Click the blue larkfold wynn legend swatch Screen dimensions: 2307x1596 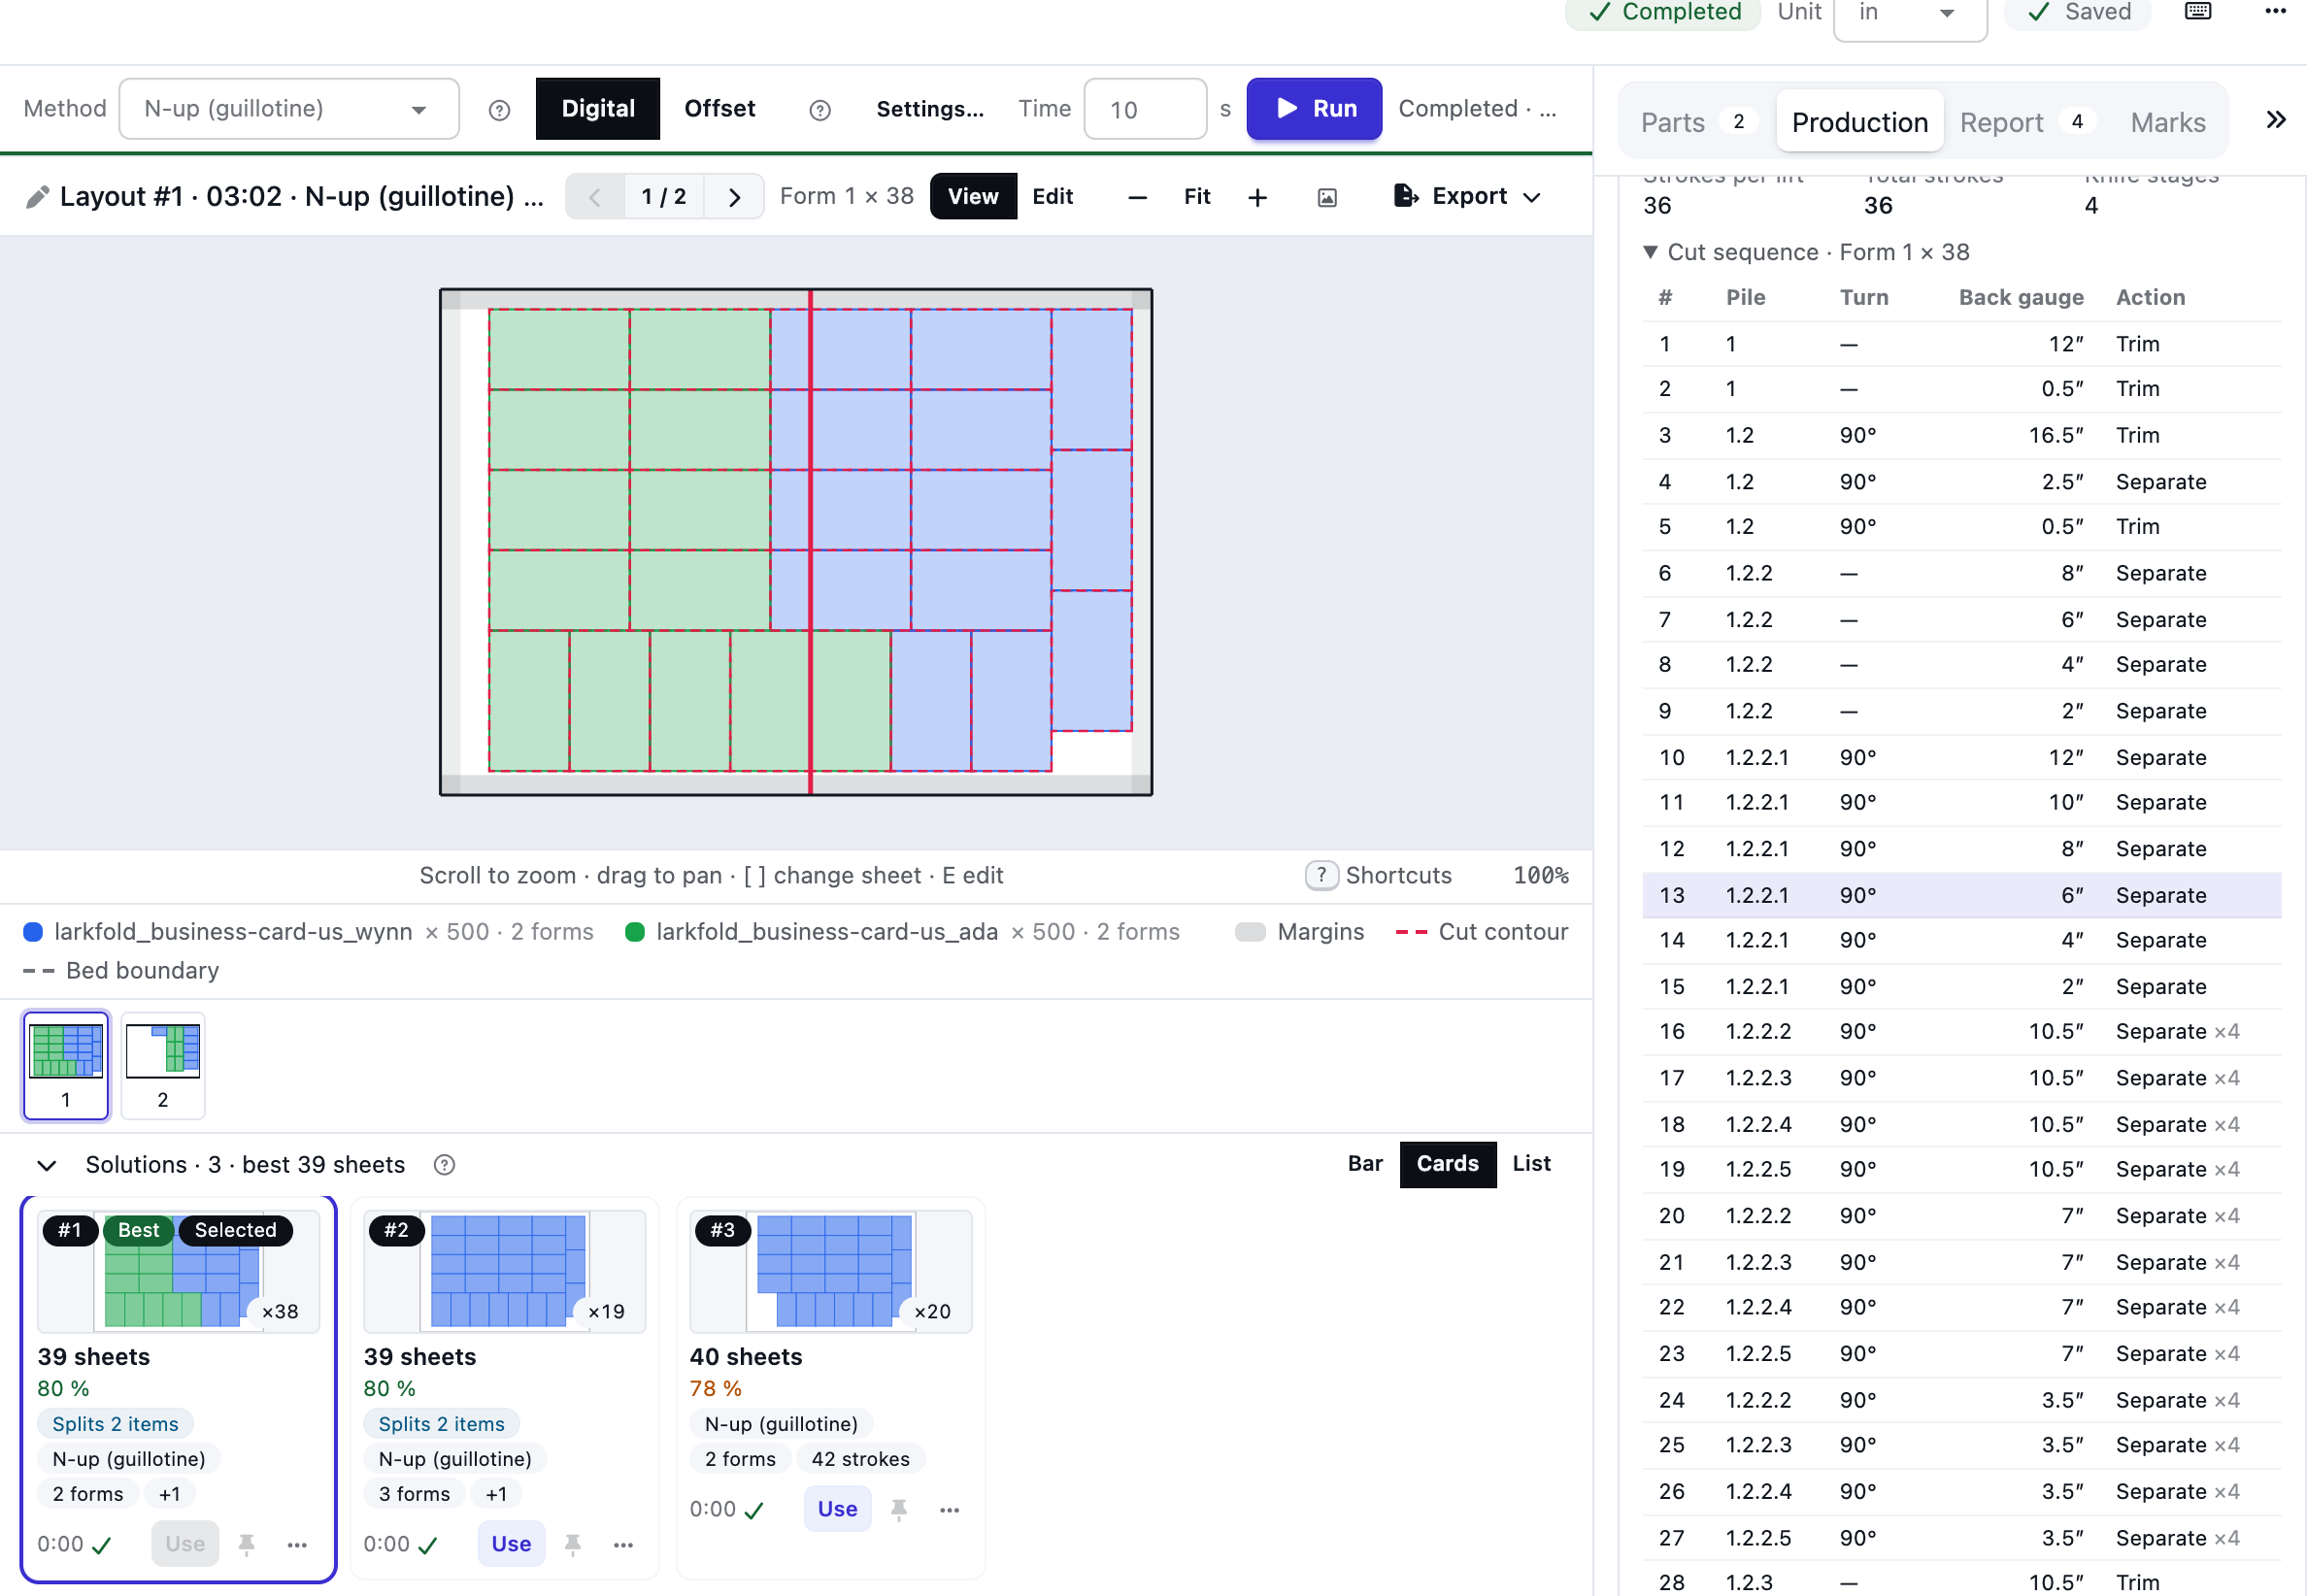pos(32,932)
